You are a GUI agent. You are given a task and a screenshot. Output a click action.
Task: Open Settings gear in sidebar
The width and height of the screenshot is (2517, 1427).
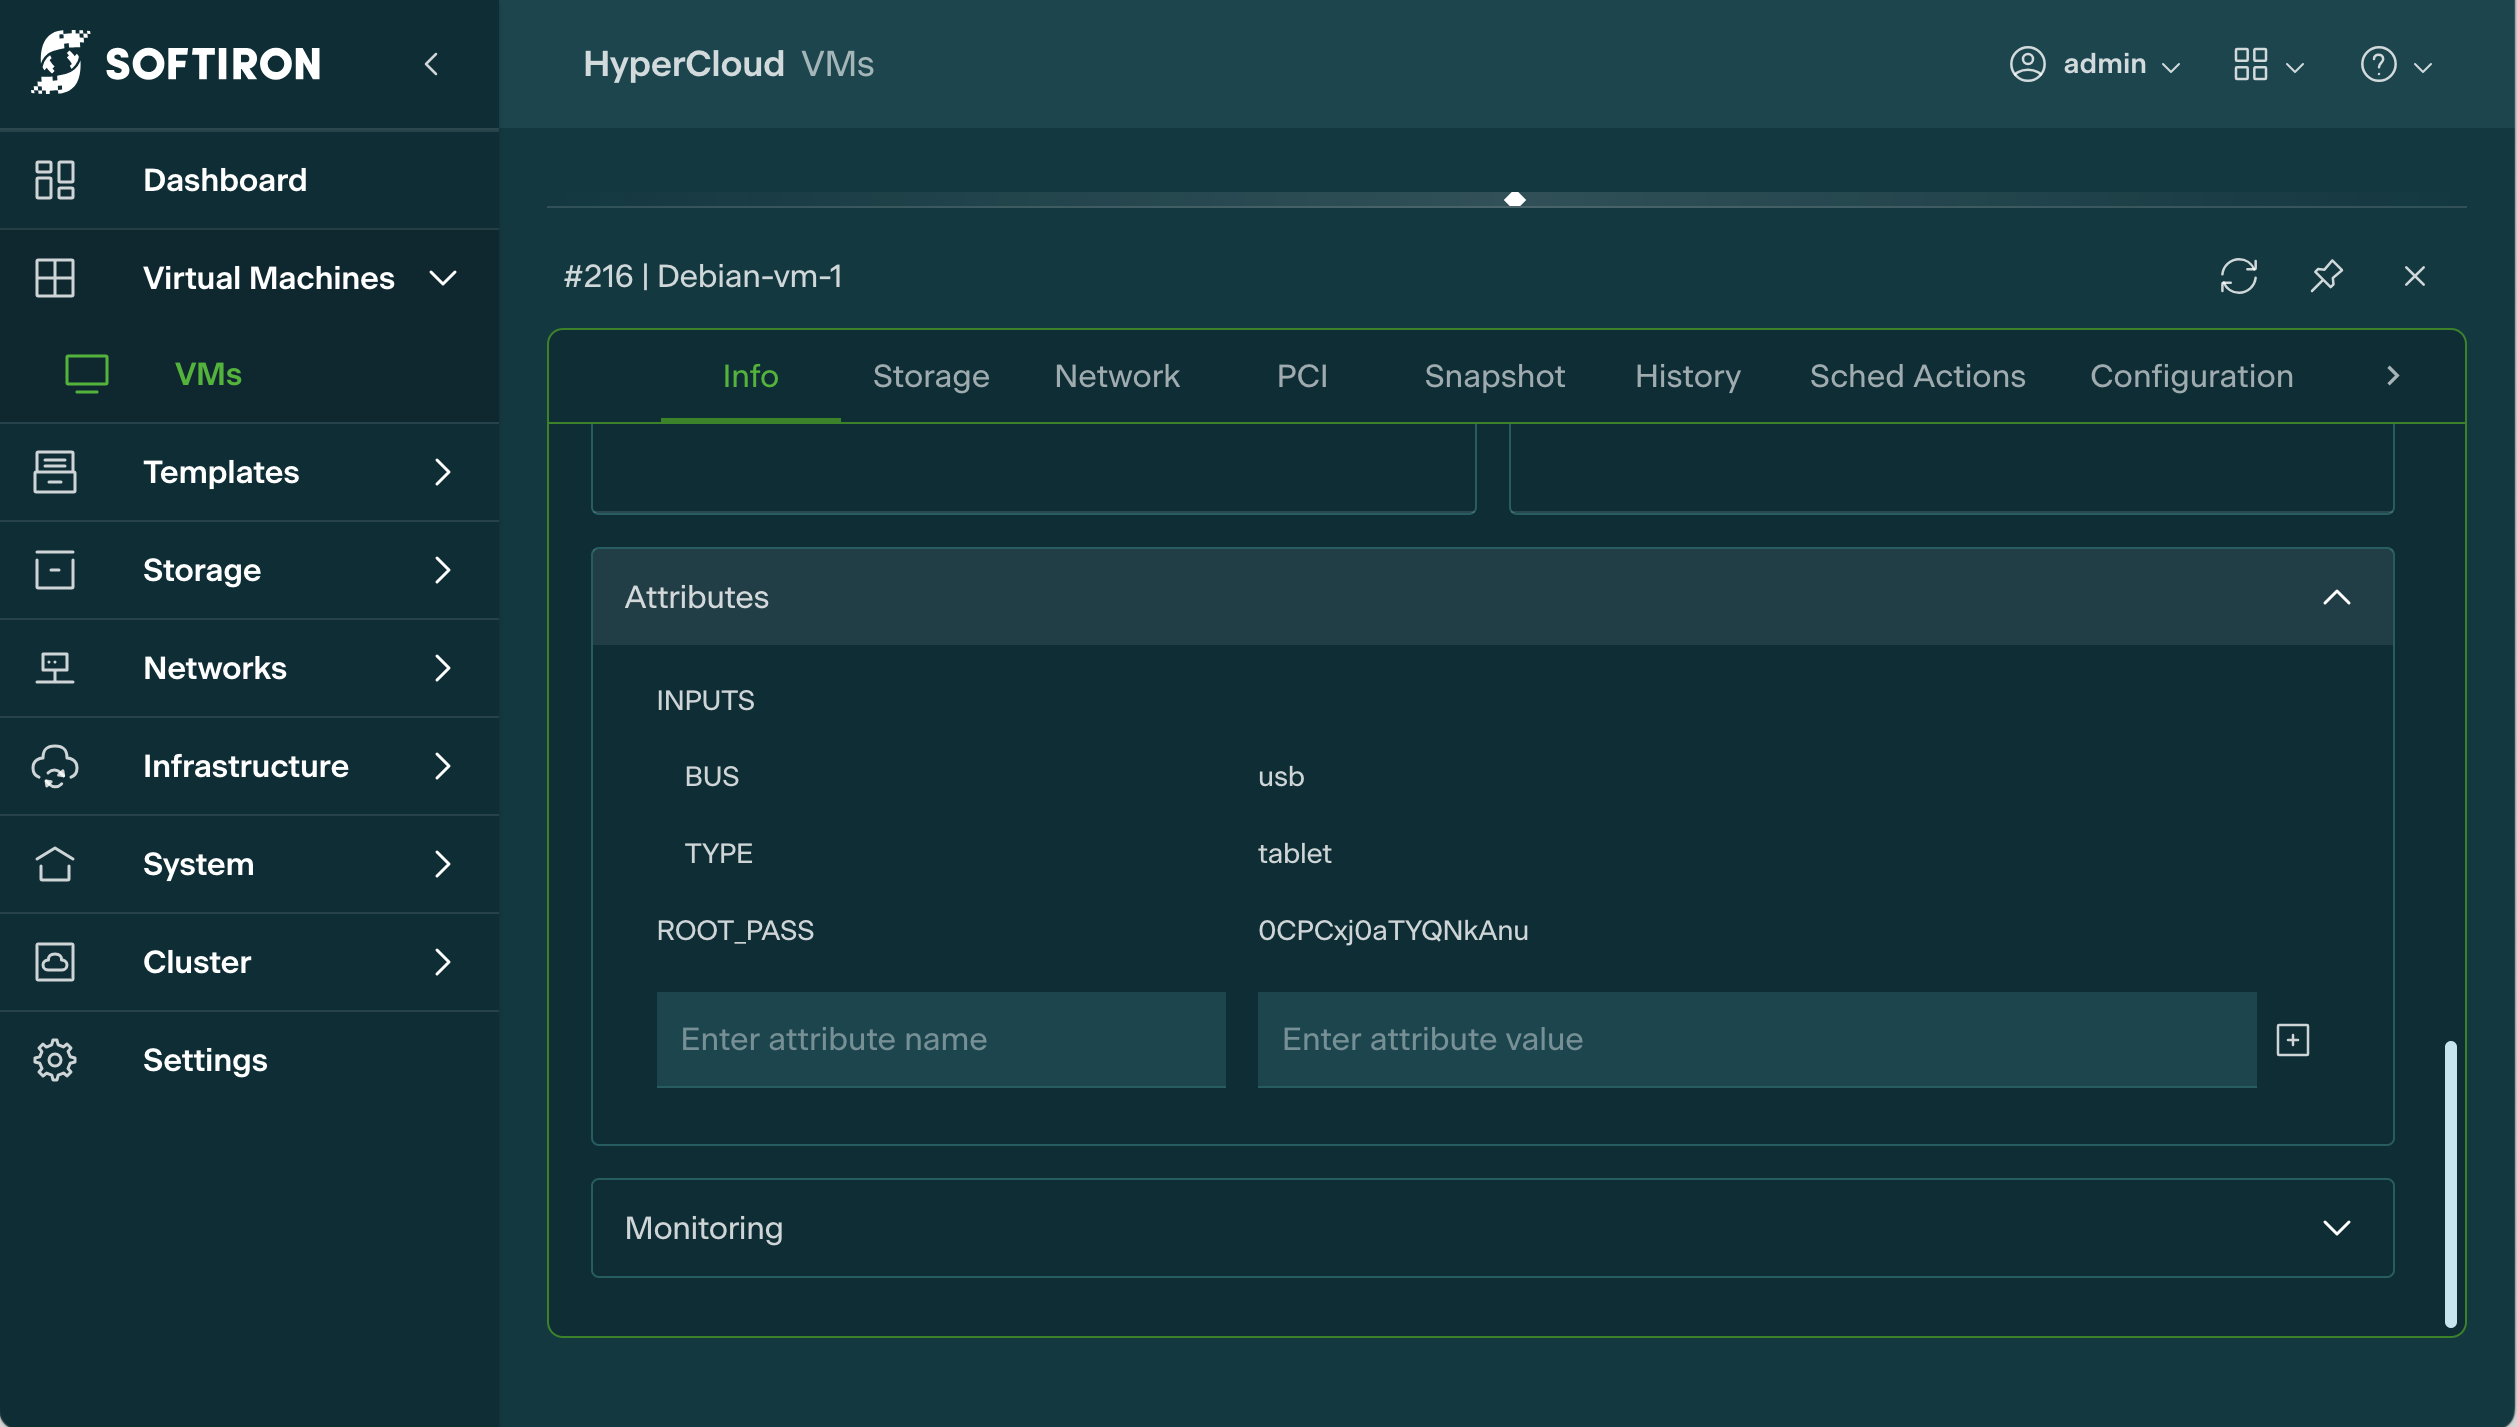pyautogui.click(x=204, y=1060)
